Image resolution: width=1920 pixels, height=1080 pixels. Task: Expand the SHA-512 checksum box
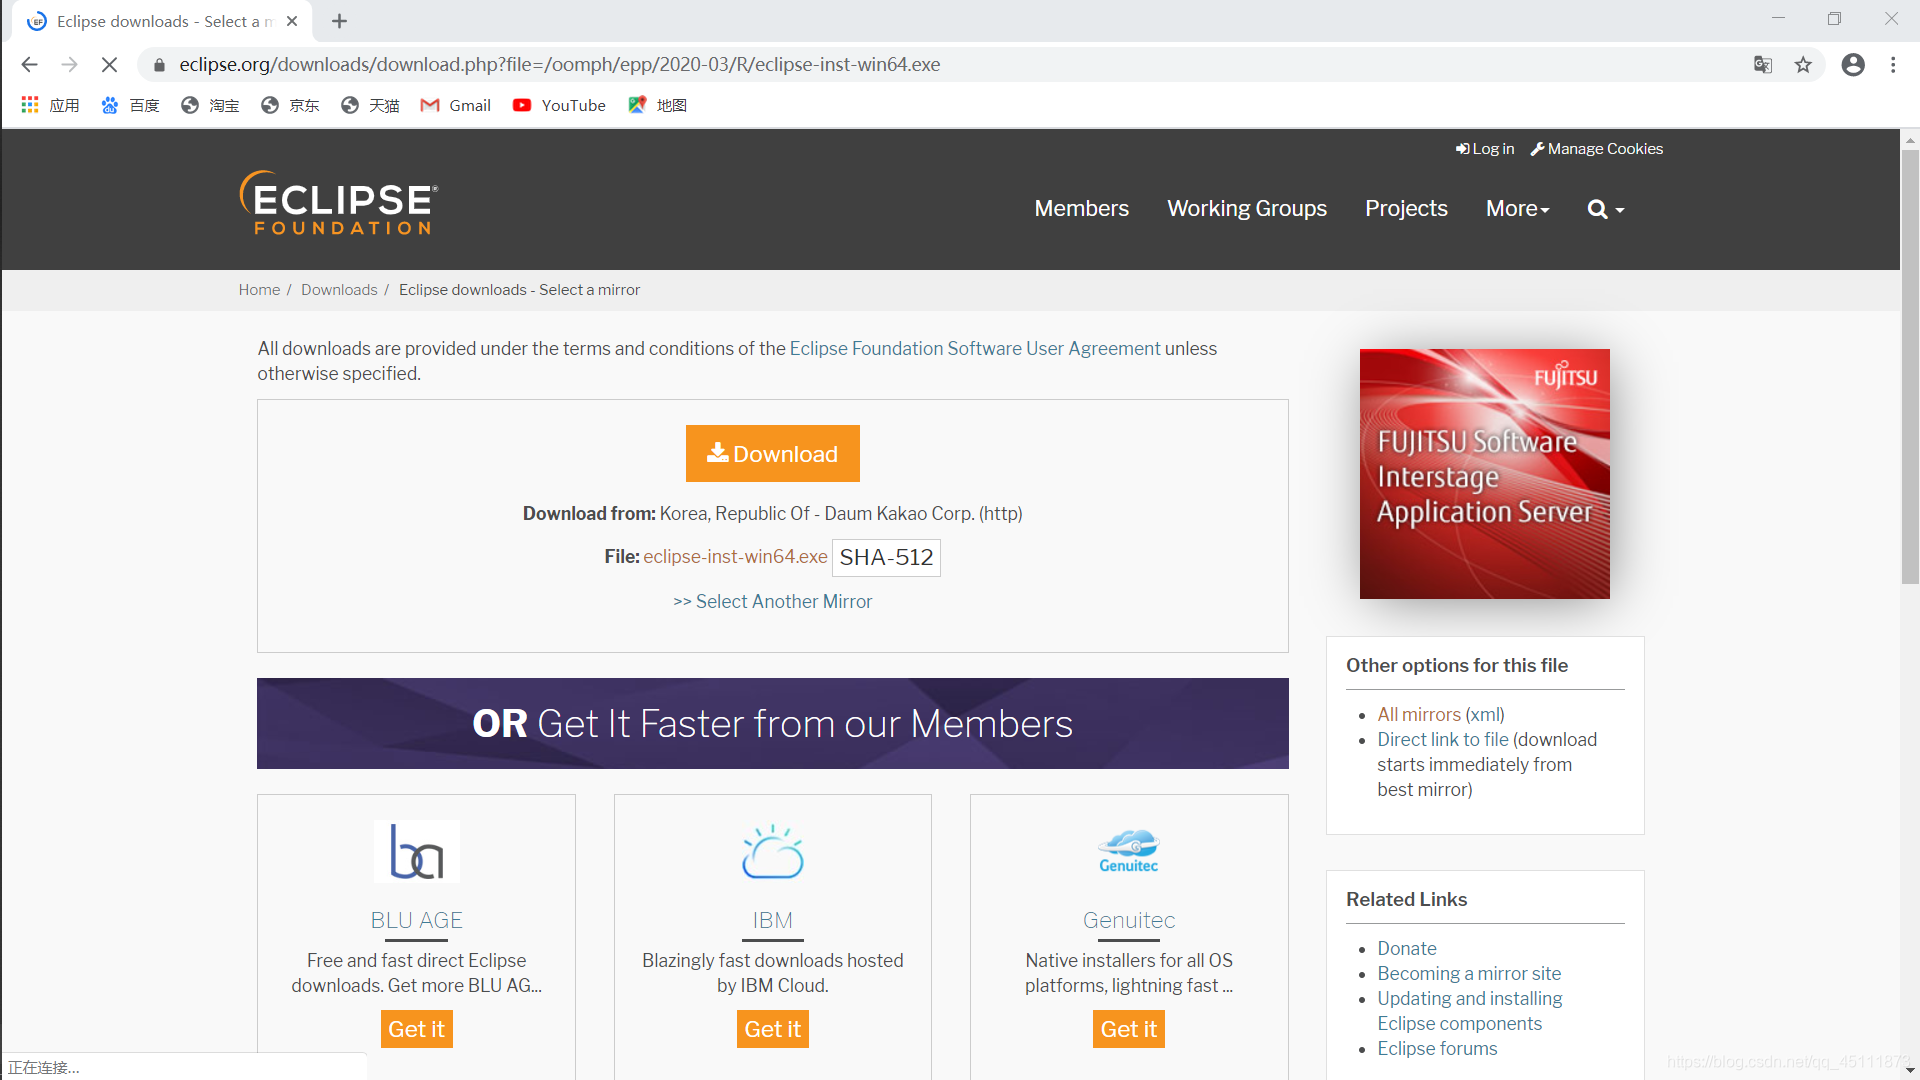coord(885,557)
